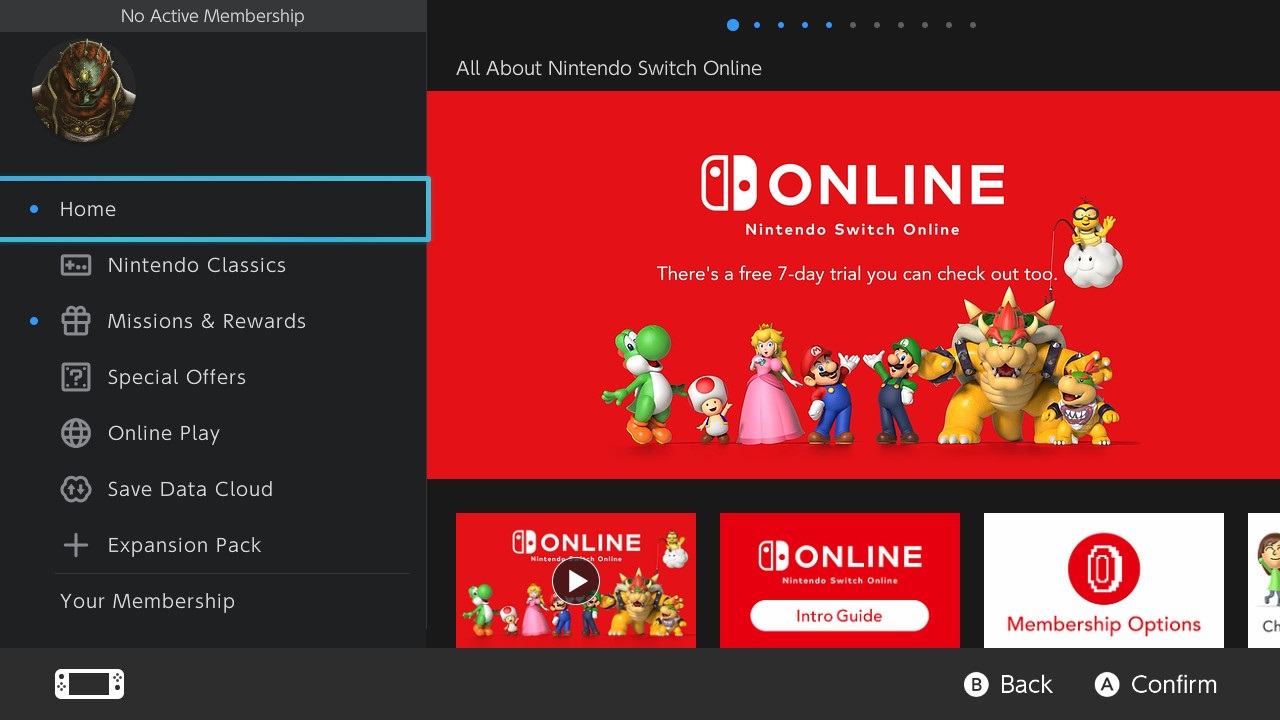Go to Missions & Rewards
The height and width of the screenshot is (720, 1280).
(214, 321)
